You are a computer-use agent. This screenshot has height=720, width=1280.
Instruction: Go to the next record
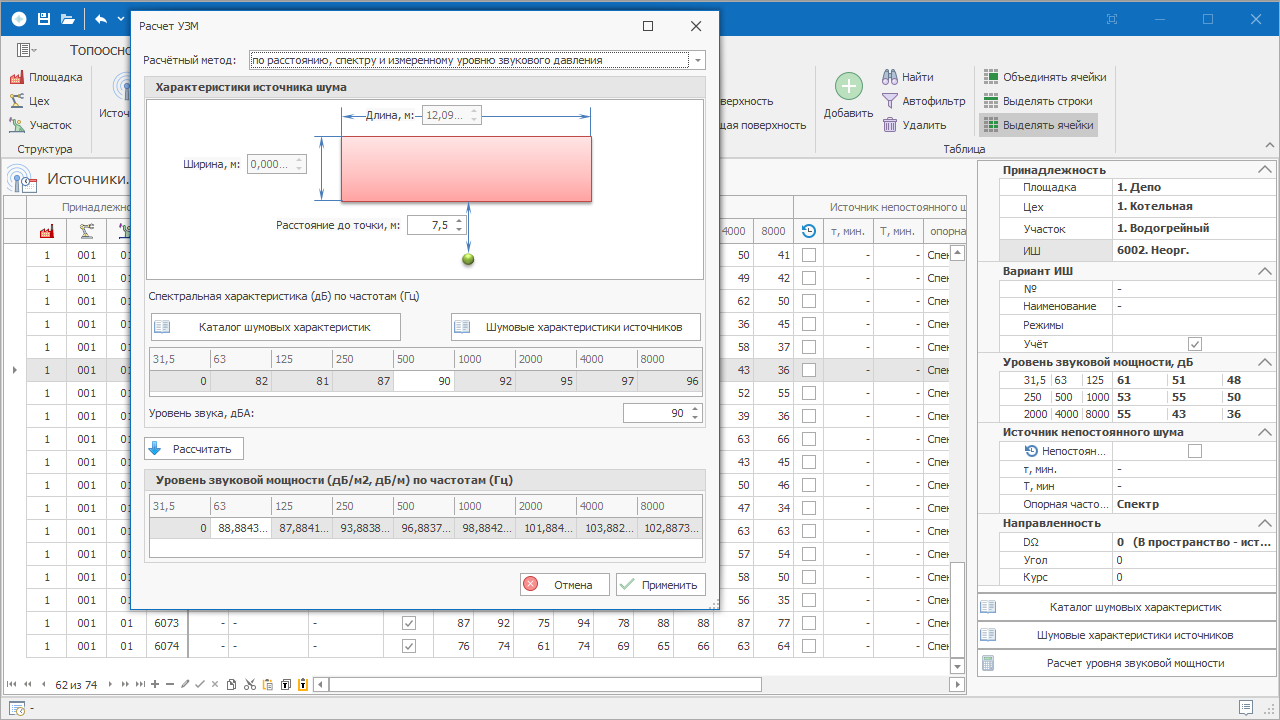[109, 685]
